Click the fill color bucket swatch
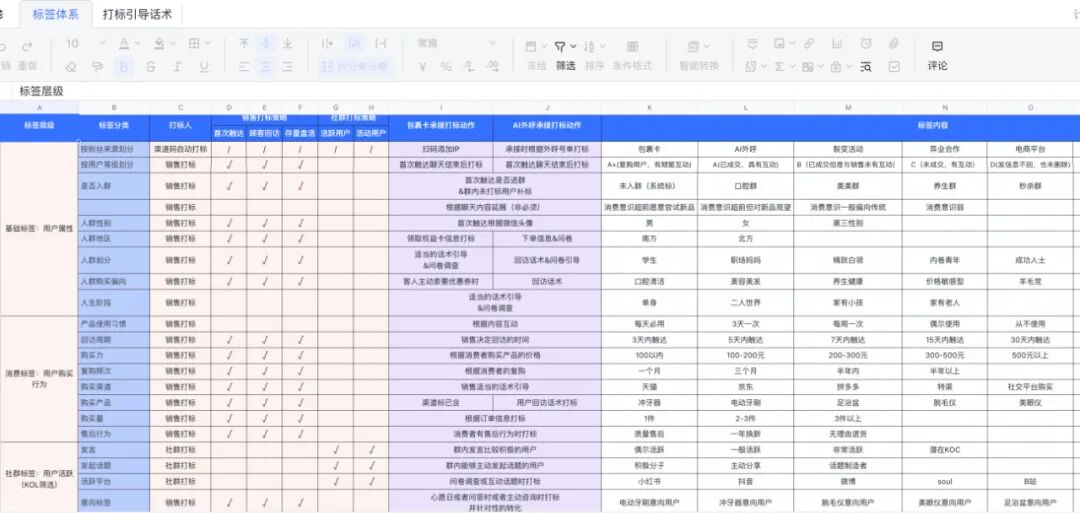 coord(159,43)
